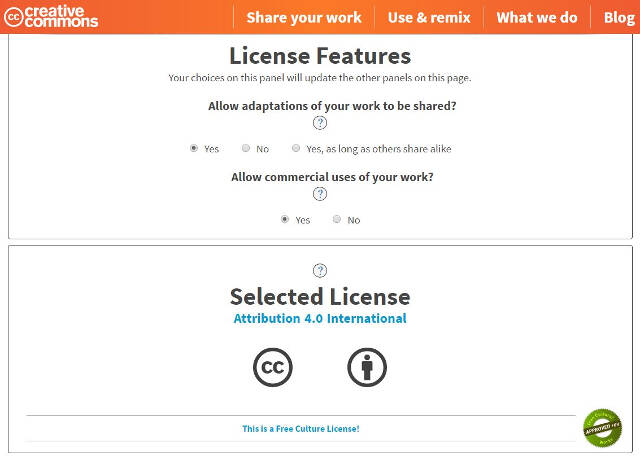Screen dimensions: 640x456
Task: Click the Creative Commons logo
Action: pyautogui.click(x=51, y=17)
